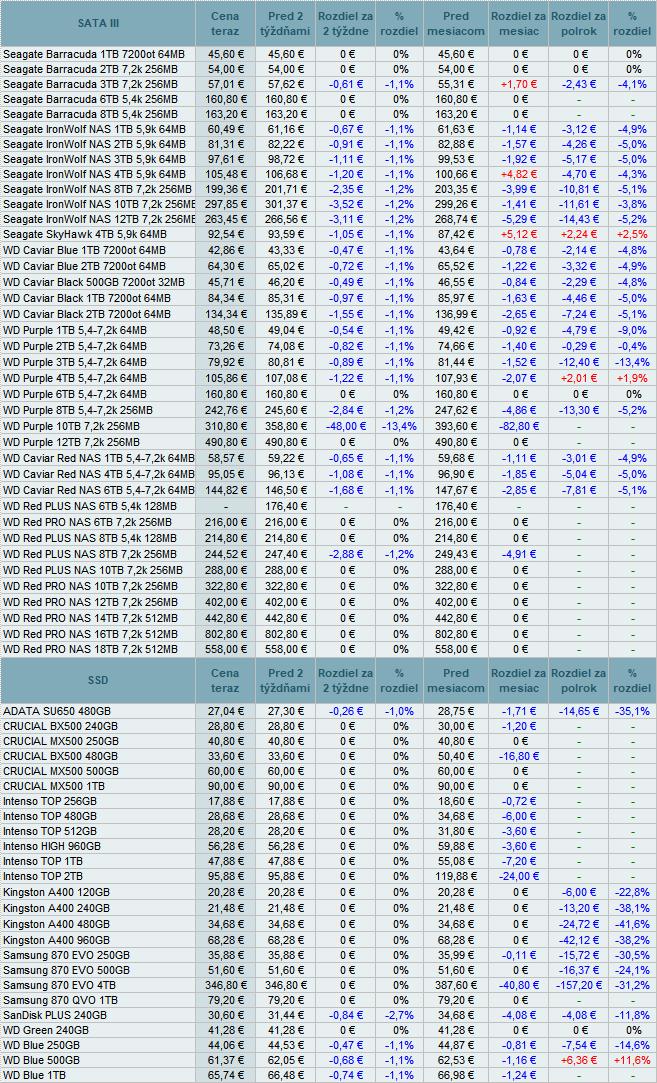This screenshot has height=1083, width=657.
Task: Select "119,88 €" in Intenso TOP 2TB row
Action: point(456,876)
